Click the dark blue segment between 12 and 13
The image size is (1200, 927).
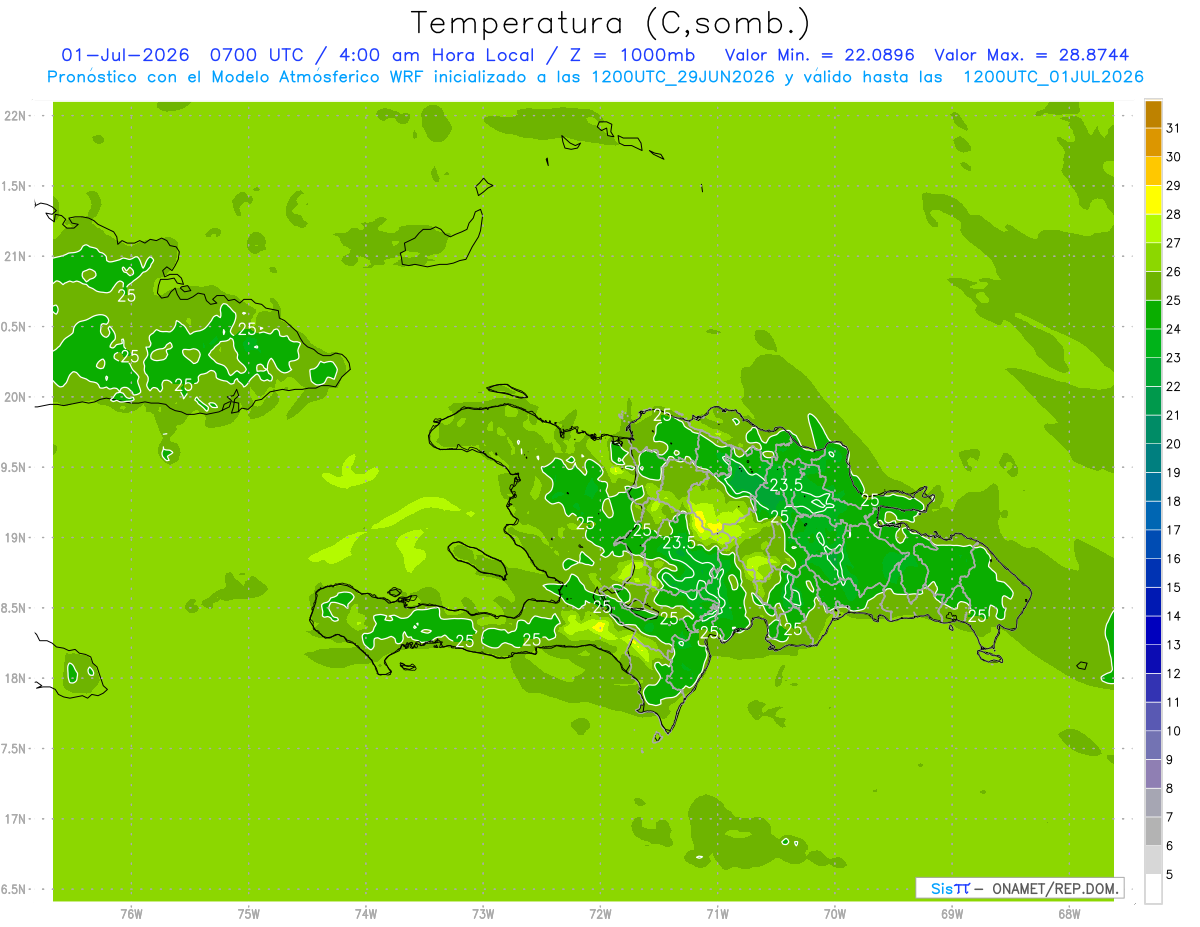tap(1153, 659)
